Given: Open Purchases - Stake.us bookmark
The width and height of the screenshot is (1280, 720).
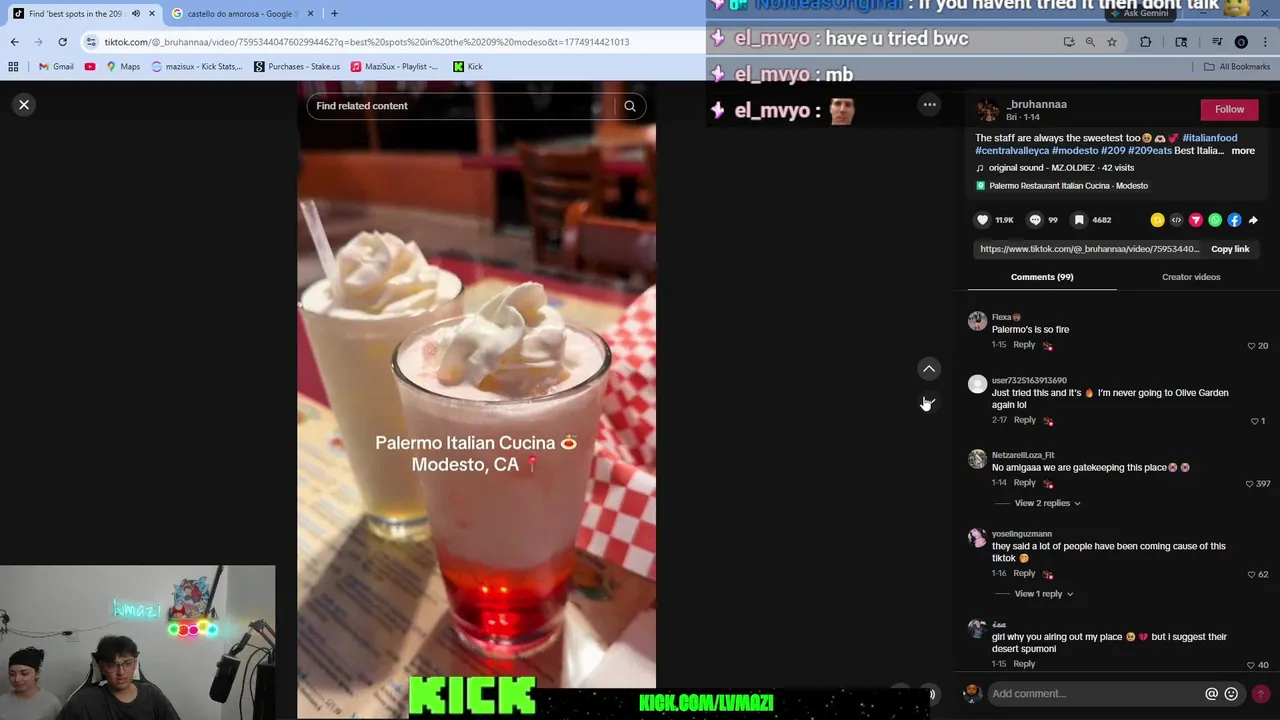Looking at the screenshot, I should point(298,67).
